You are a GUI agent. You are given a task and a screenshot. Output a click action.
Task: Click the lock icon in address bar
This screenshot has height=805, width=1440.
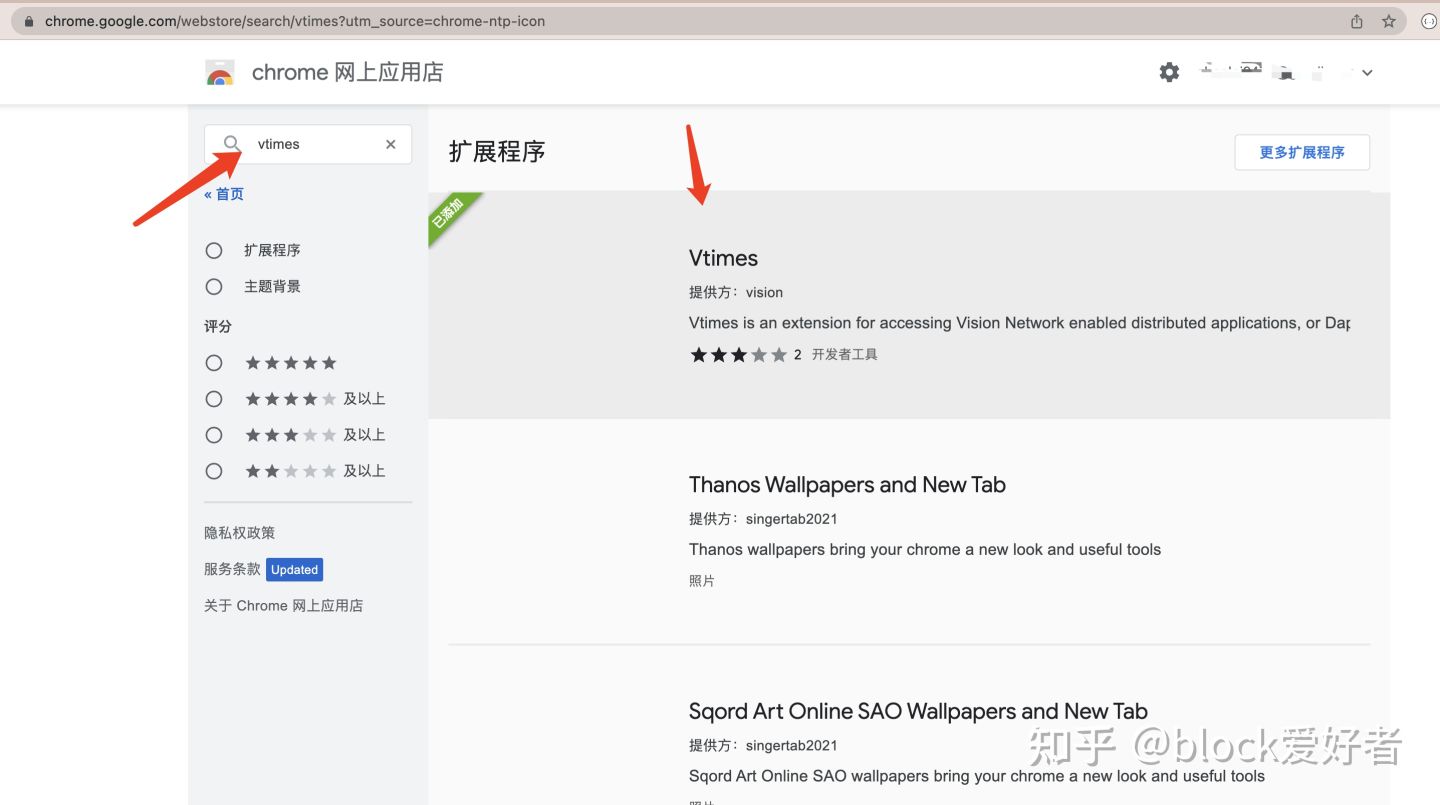(x=28, y=21)
